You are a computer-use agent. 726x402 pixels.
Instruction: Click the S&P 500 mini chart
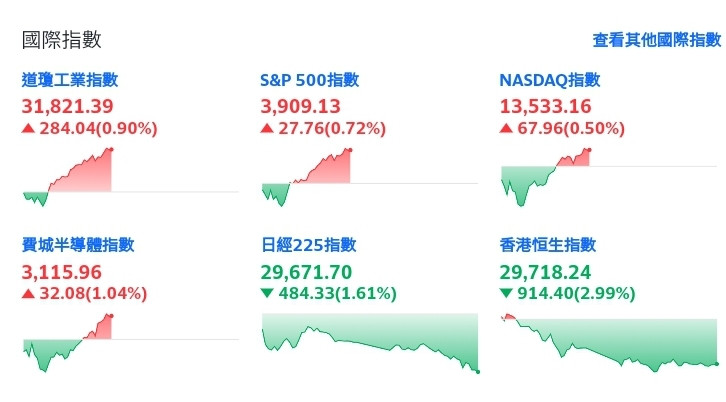(x=306, y=177)
